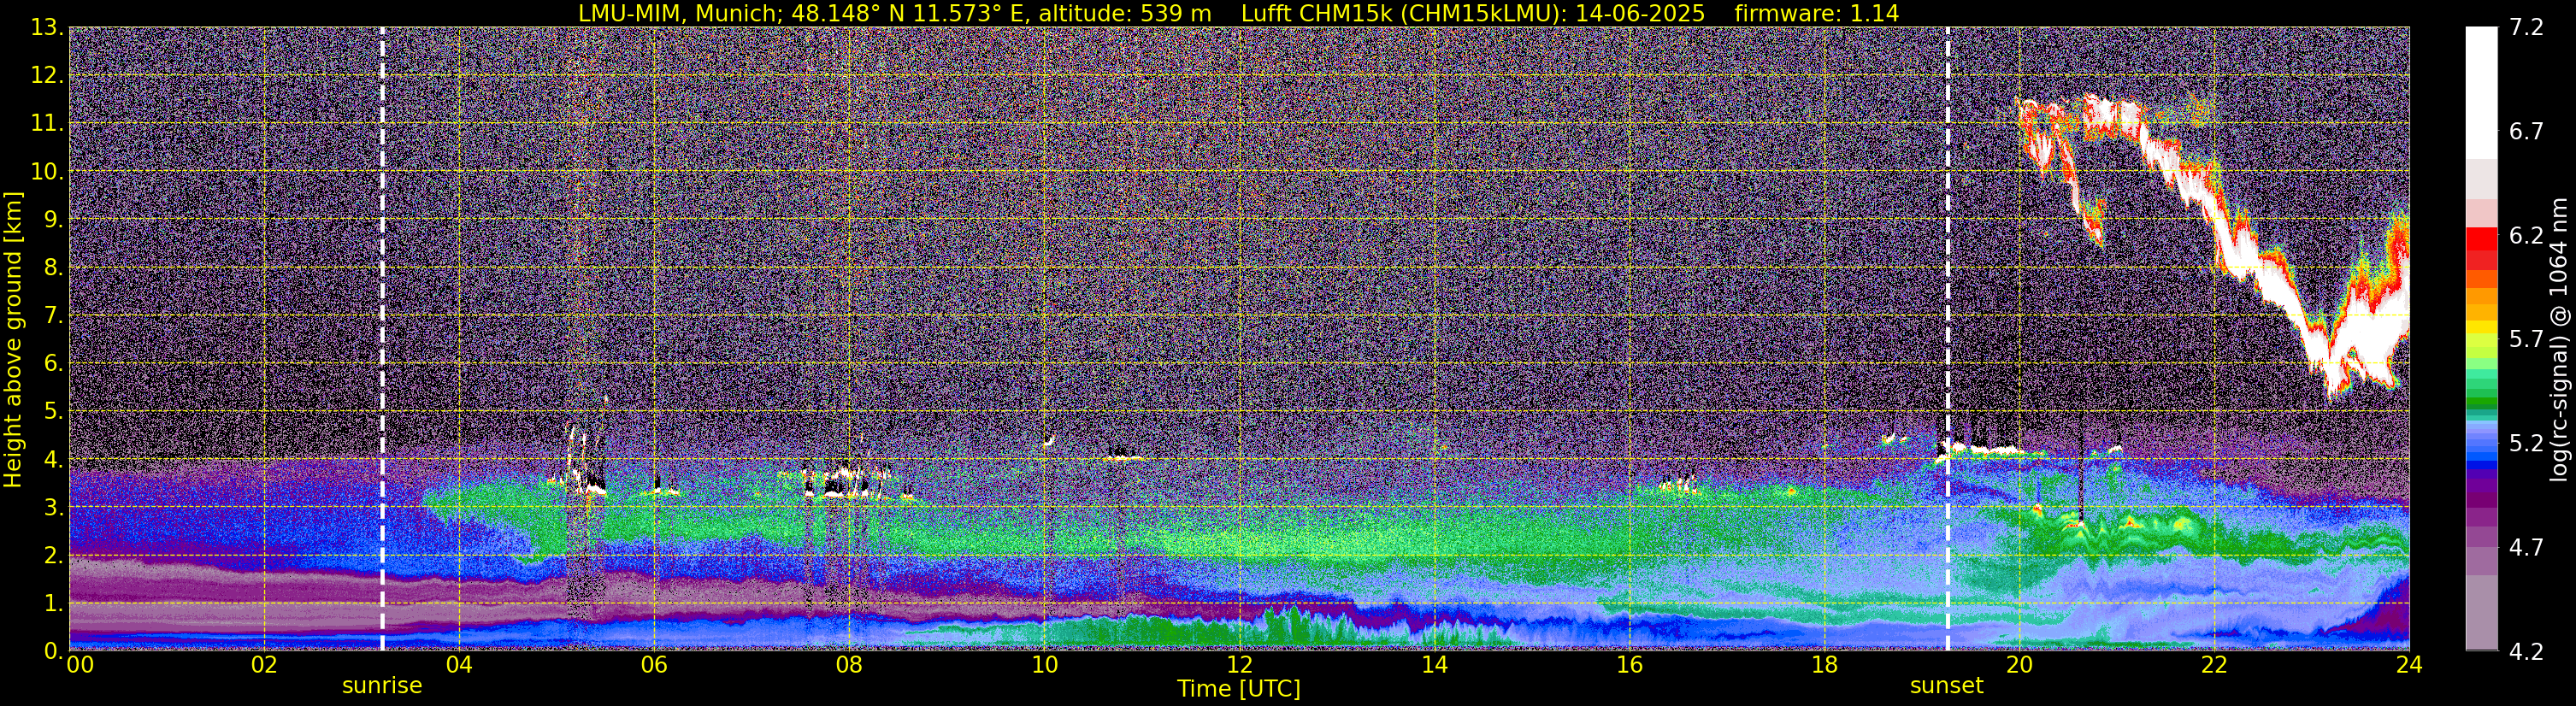Click the time axis tick label '00'
Viewport: 2576px width, 706px height.
click(80, 665)
